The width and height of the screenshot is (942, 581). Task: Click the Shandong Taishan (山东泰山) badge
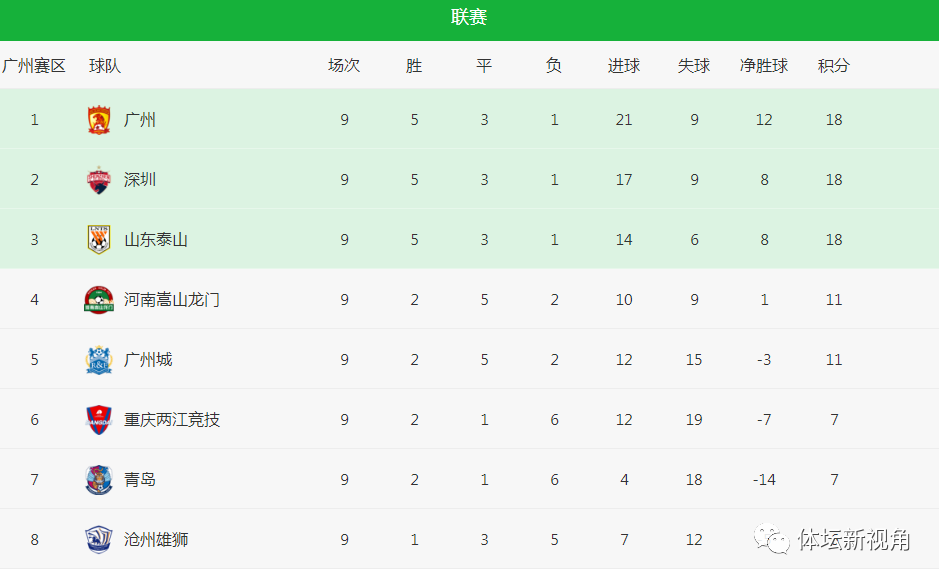[99, 240]
